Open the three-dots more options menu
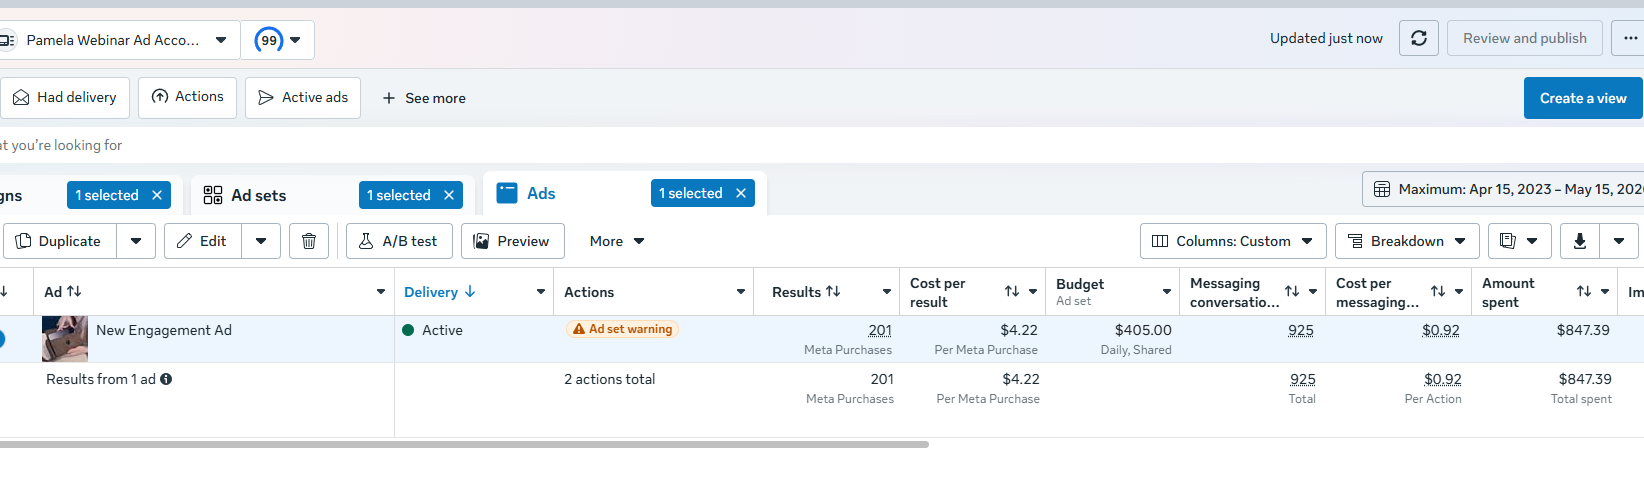The width and height of the screenshot is (1644, 489). 1630,38
